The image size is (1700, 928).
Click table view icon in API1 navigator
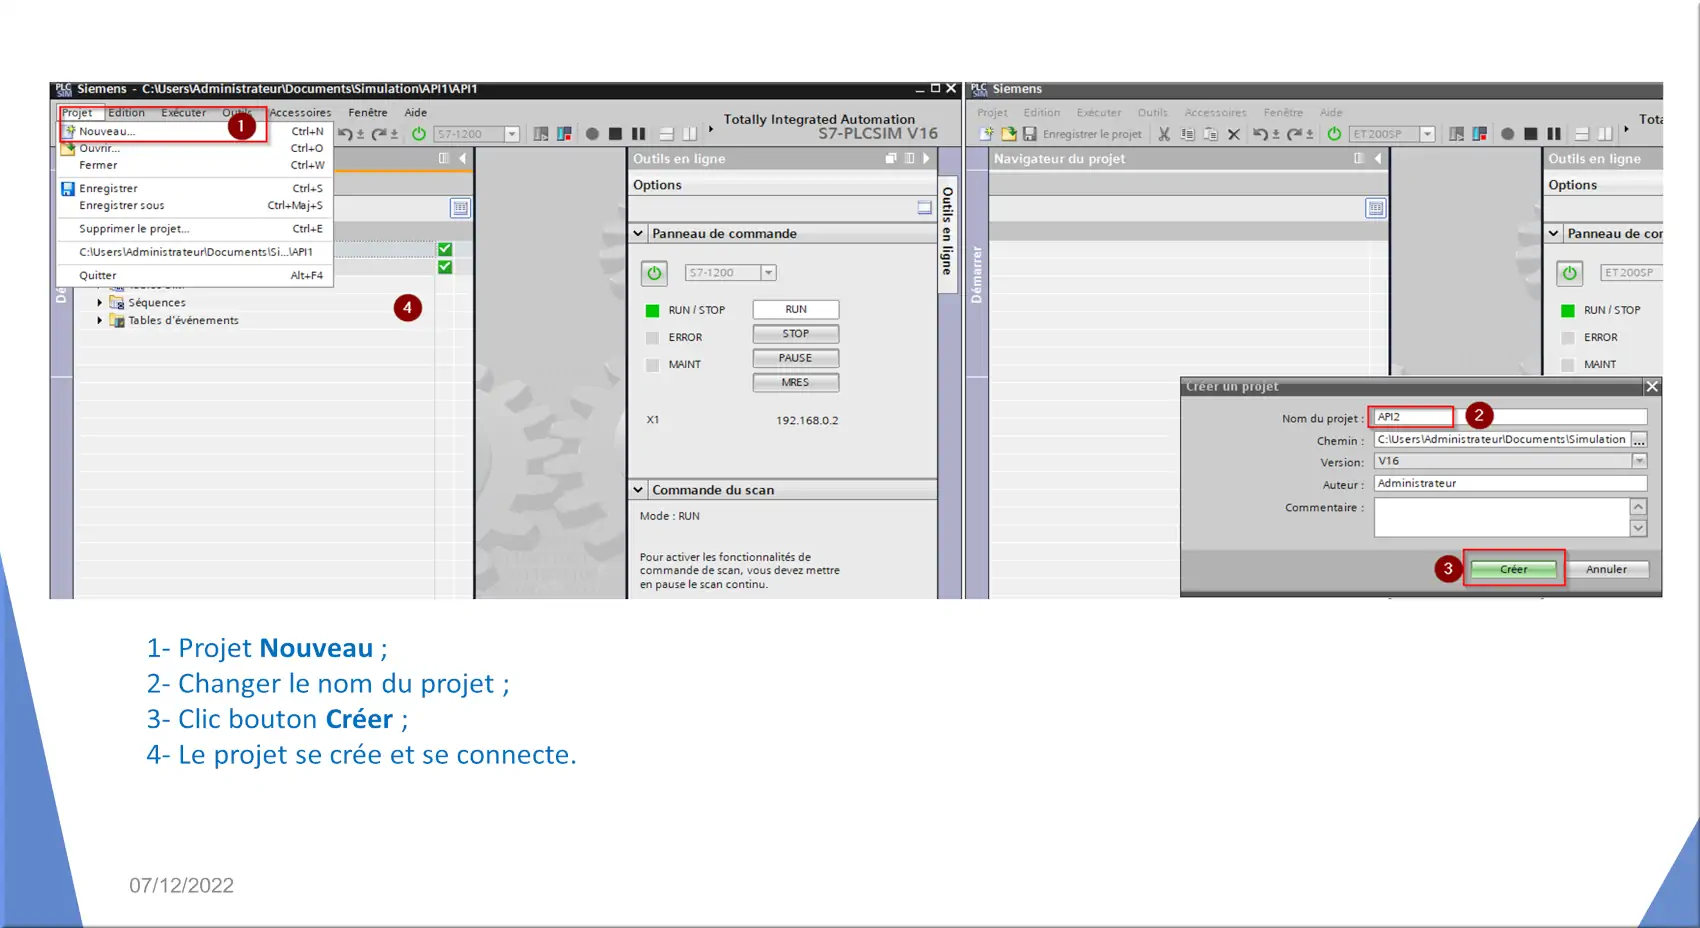pyautogui.click(x=460, y=208)
